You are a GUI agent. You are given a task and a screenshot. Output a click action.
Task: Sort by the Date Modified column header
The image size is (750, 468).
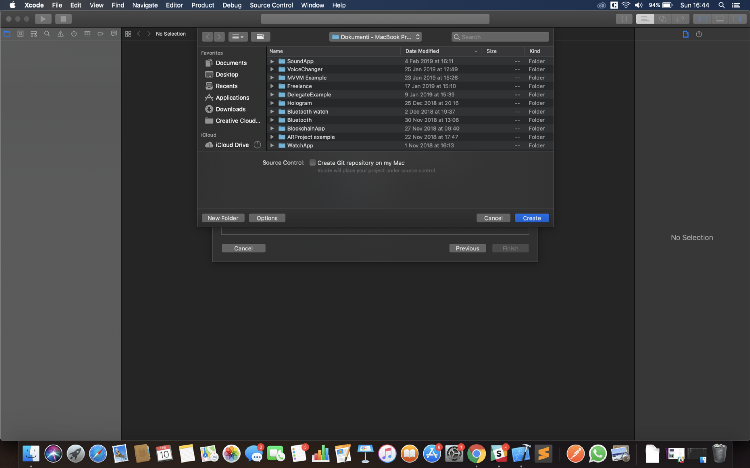441,51
